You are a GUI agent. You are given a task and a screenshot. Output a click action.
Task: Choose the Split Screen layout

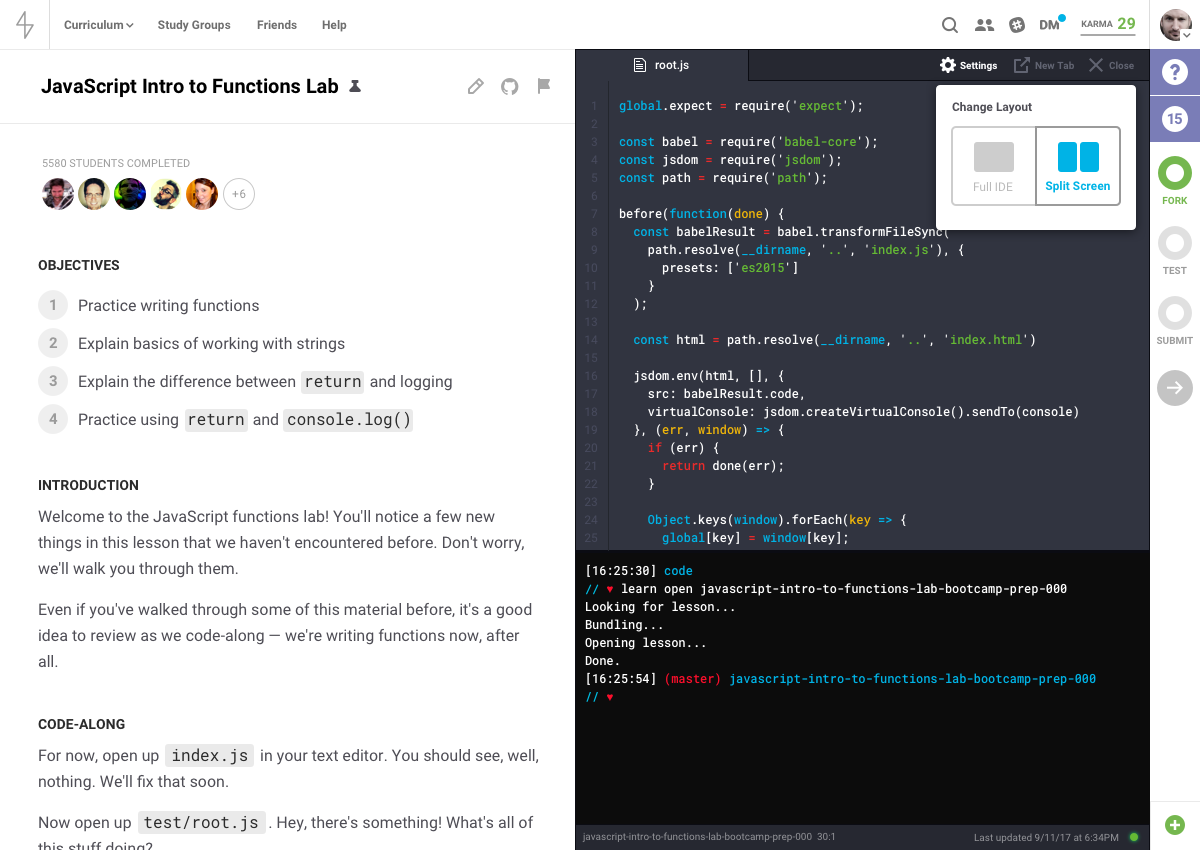(x=1077, y=166)
